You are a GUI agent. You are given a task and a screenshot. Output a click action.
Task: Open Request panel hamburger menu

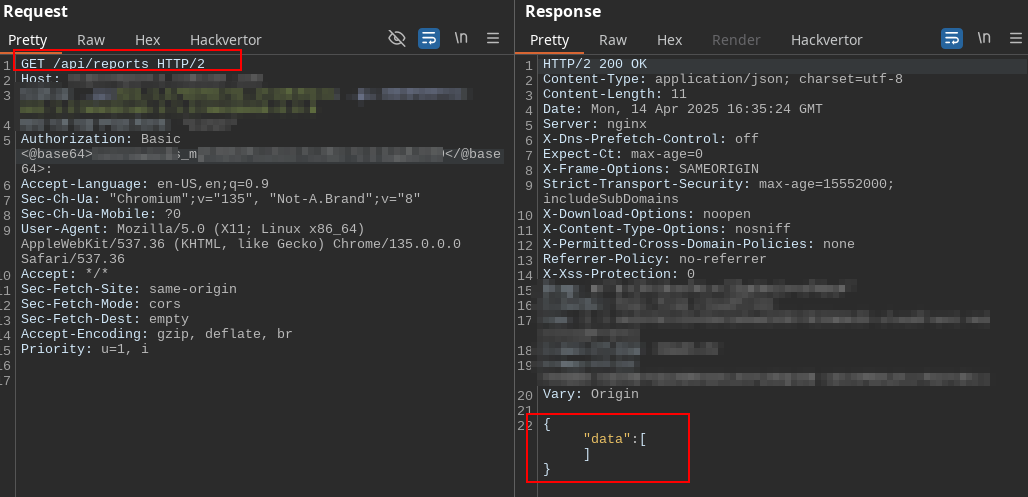tap(493, 39)
